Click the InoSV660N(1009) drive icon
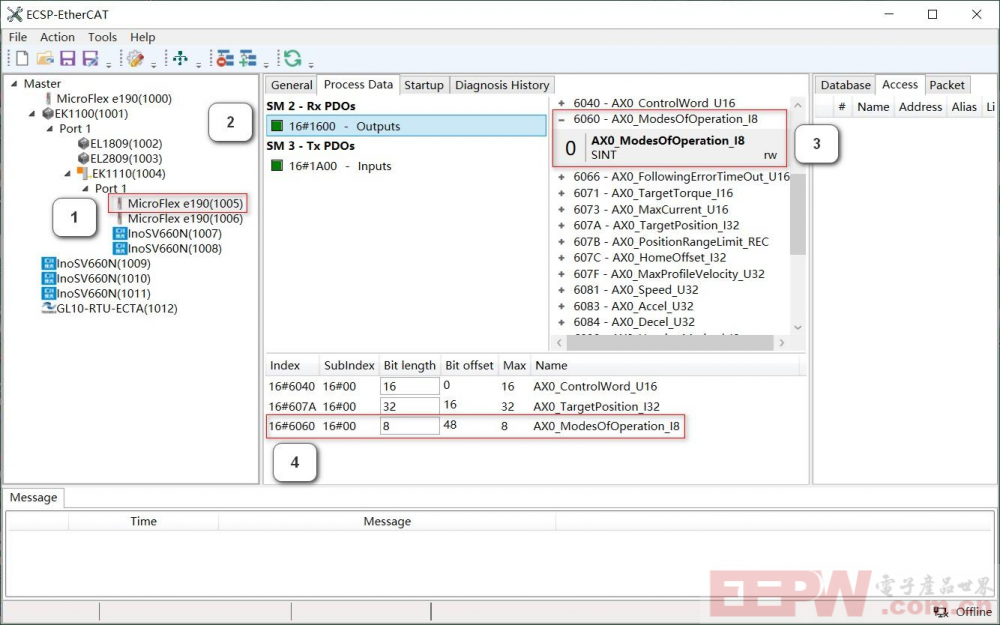This screenshot has width=1000, height=625. 48,263
